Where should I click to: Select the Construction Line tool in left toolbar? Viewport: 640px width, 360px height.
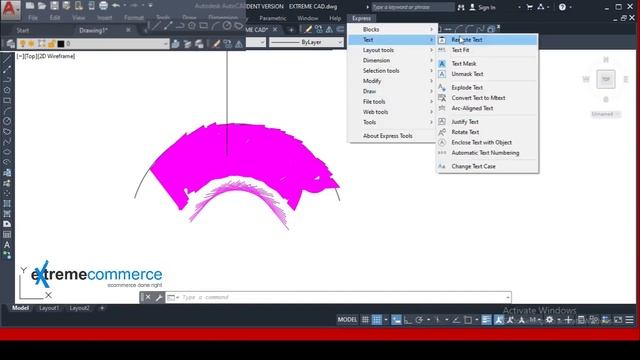point(7,70)
